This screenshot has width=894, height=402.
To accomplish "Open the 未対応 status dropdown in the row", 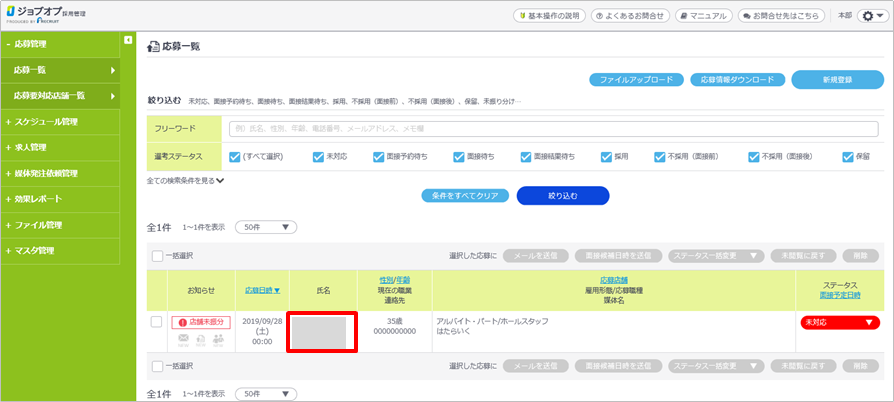I will pos(839,322).
